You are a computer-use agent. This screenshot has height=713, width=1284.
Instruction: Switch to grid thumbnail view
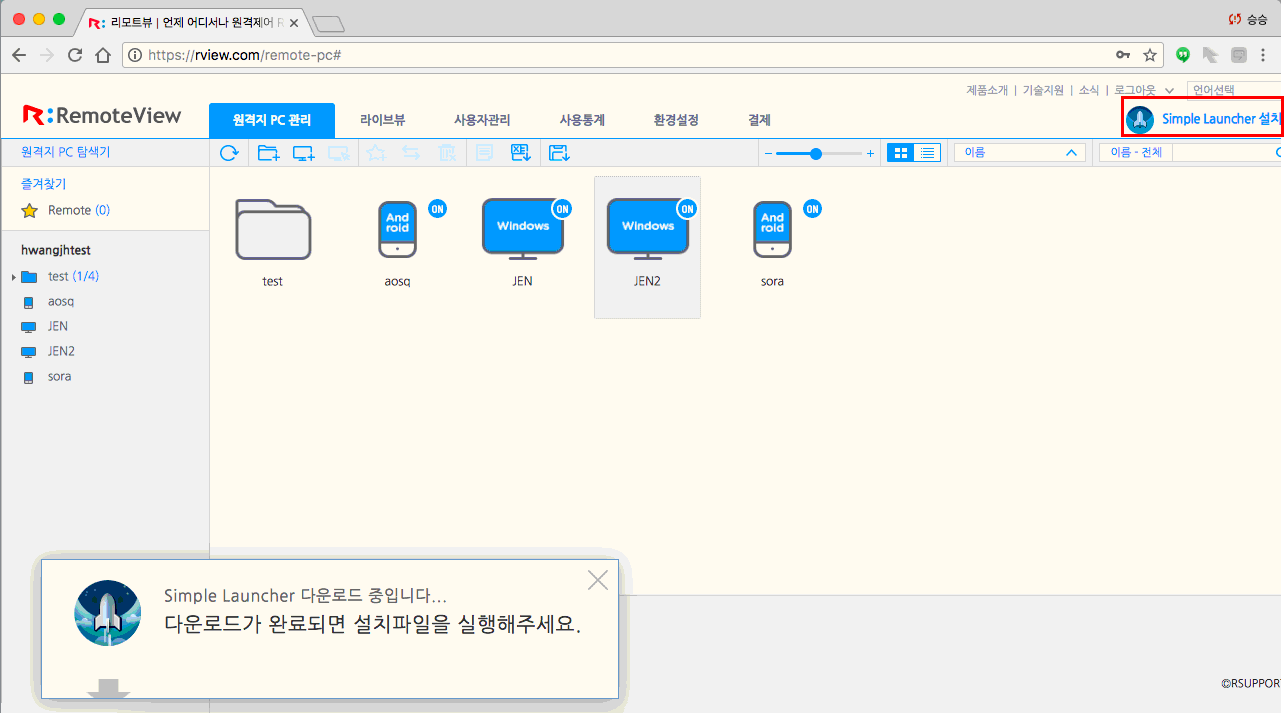click(x=901, y=153)
